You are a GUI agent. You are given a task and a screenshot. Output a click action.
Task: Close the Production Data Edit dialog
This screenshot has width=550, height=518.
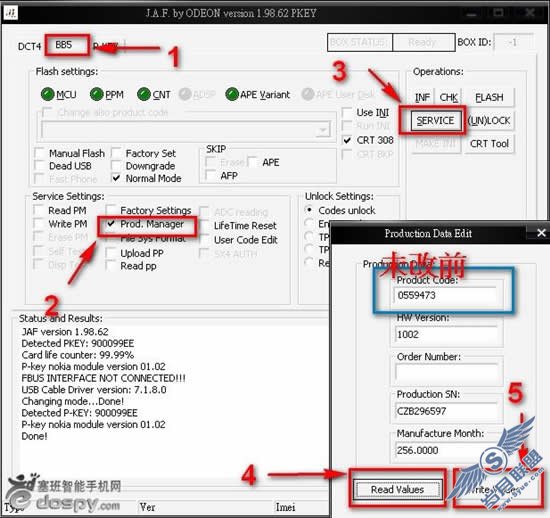541,233
